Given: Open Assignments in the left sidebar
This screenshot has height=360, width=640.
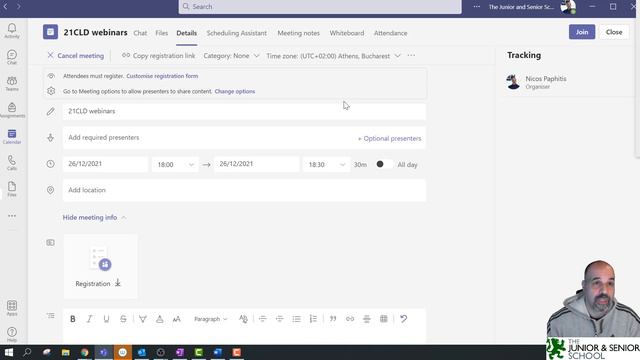Looking at the screenshot, I should coord(12,110).
